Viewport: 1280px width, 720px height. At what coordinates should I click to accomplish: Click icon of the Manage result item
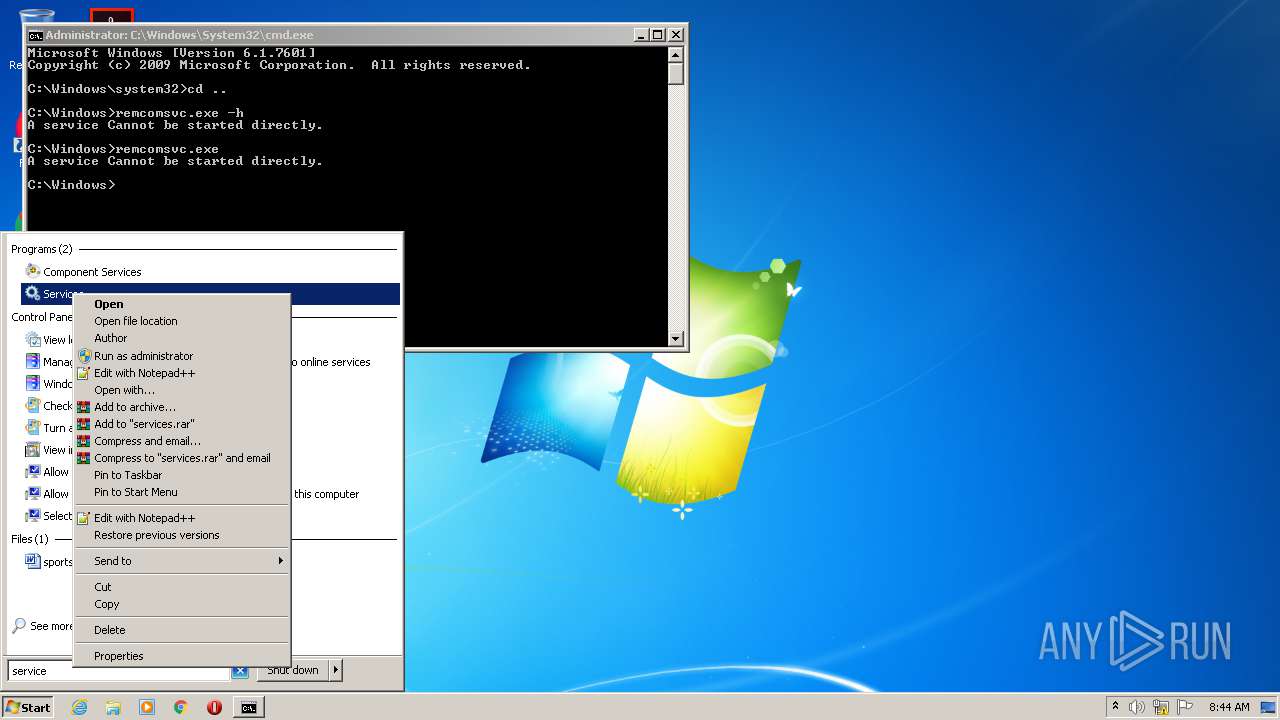point(32,361)
